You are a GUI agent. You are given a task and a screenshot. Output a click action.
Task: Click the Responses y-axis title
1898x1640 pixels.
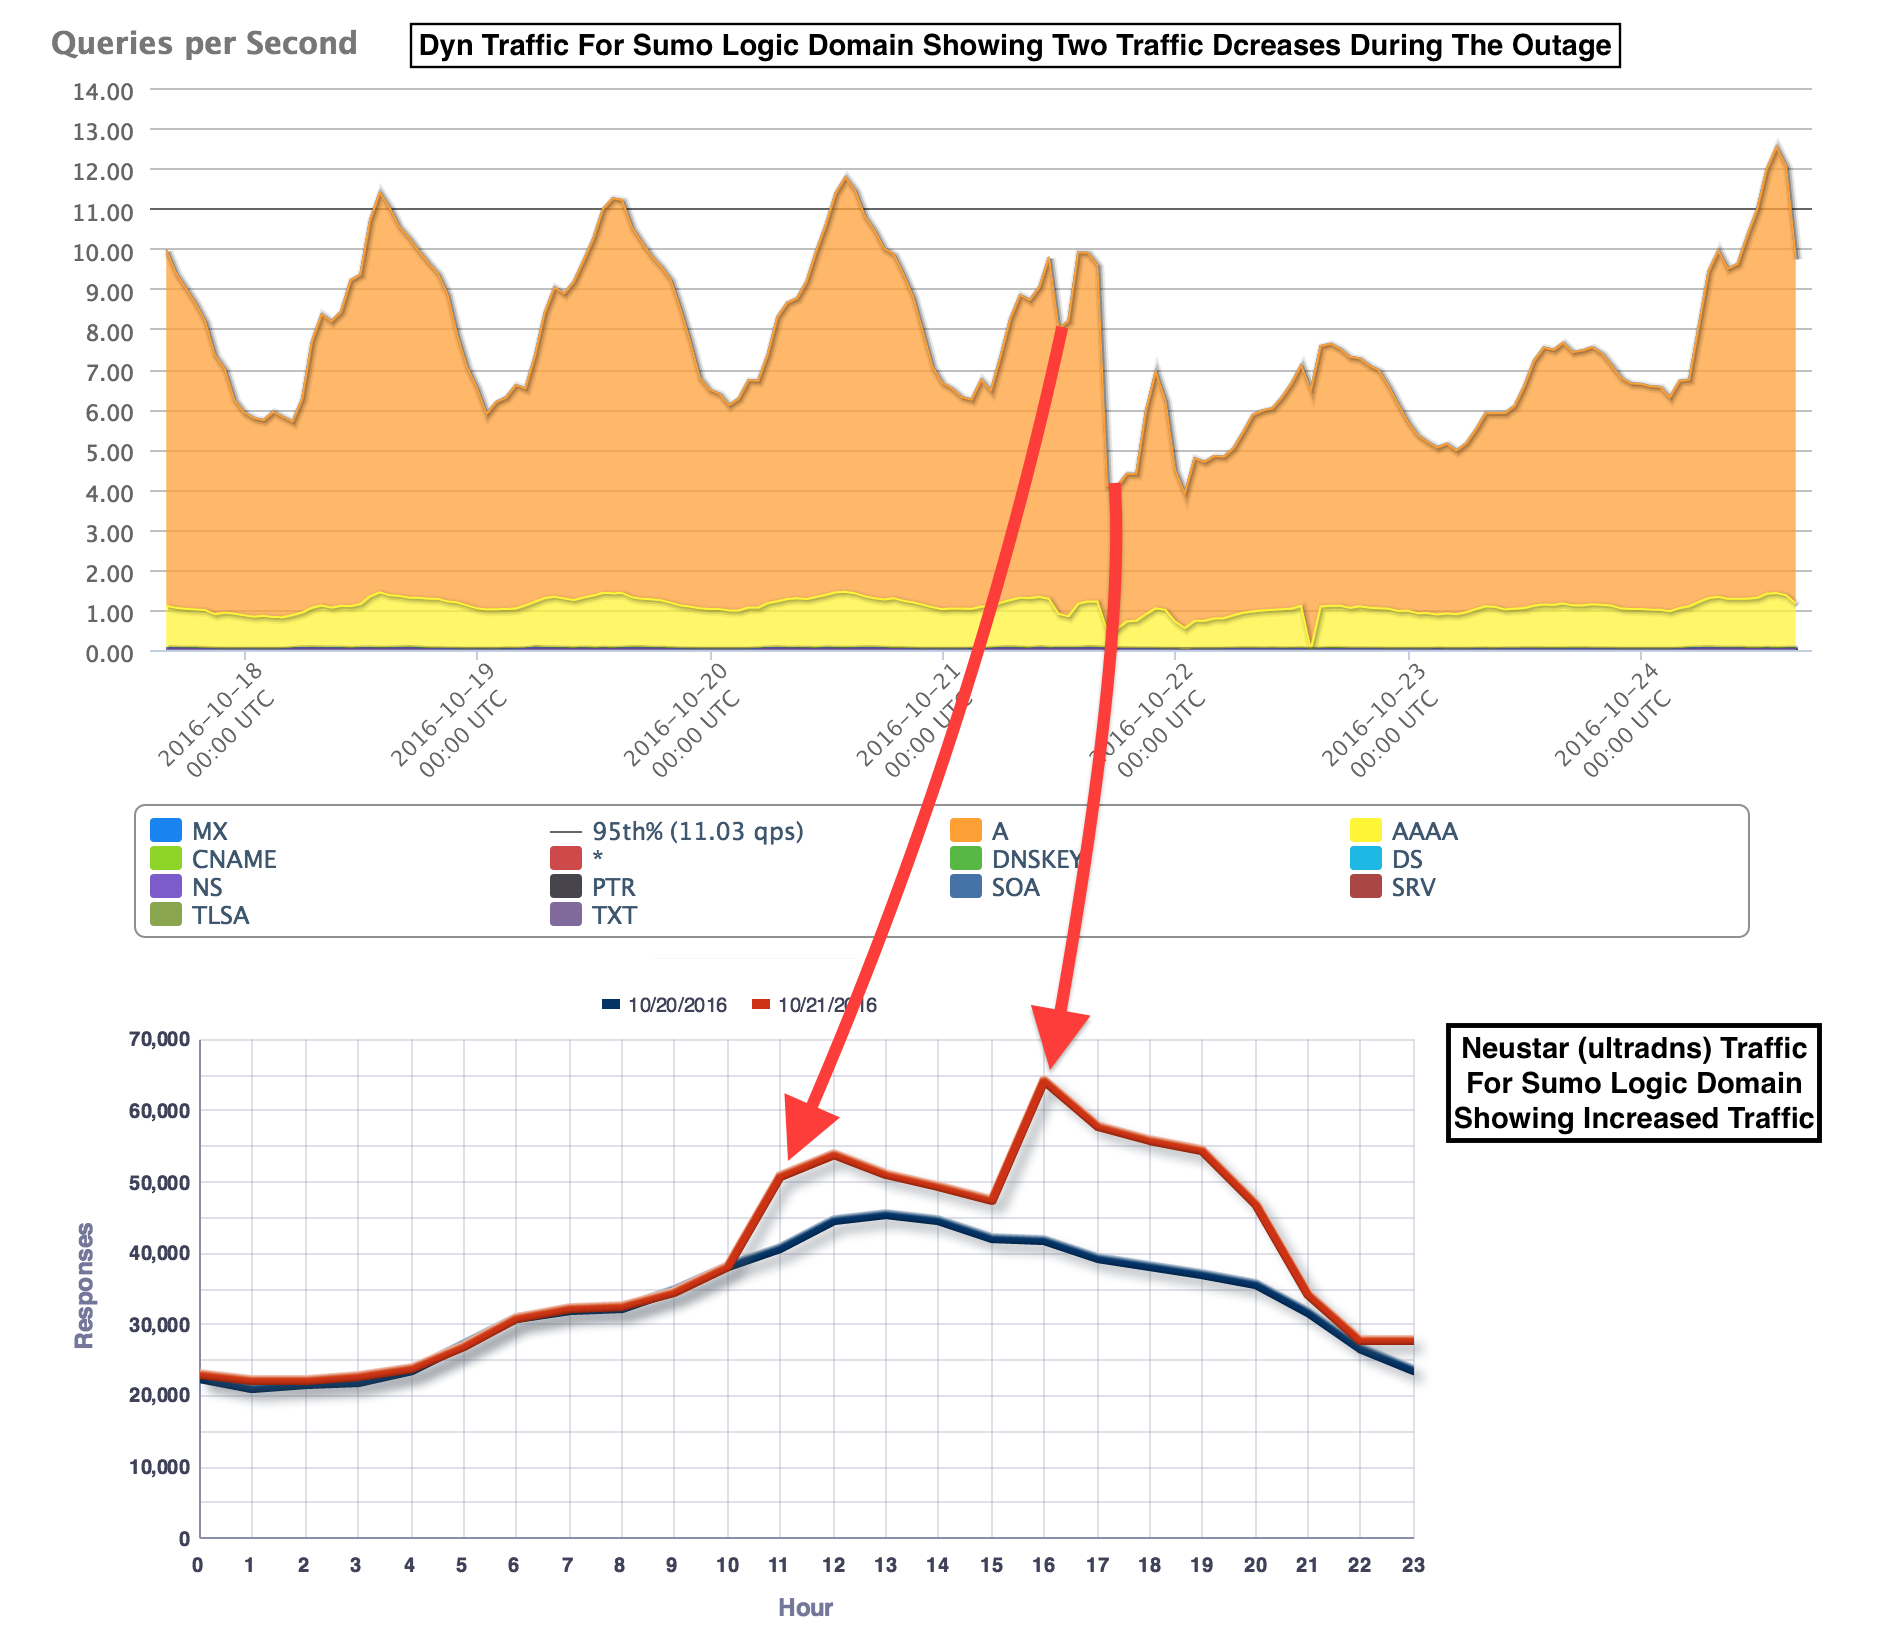tap(84, 1285)
